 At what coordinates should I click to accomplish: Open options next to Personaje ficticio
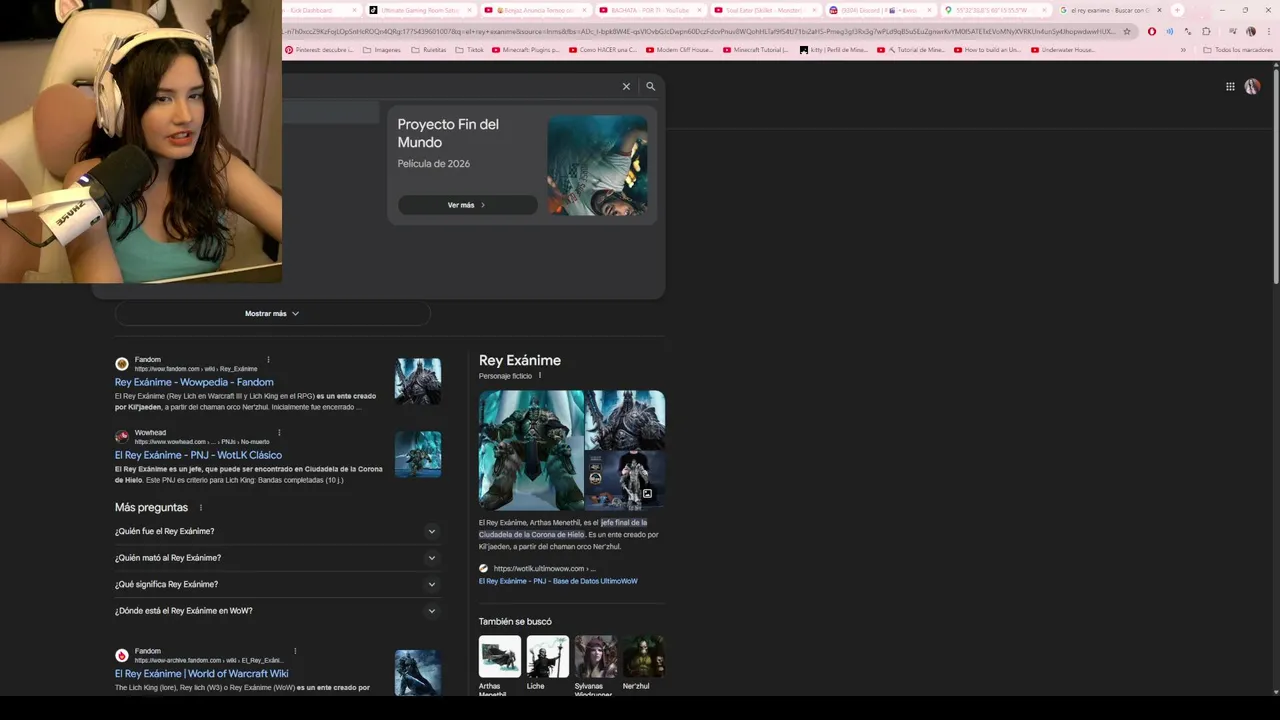pyautogui.click(x=540, y=376)
